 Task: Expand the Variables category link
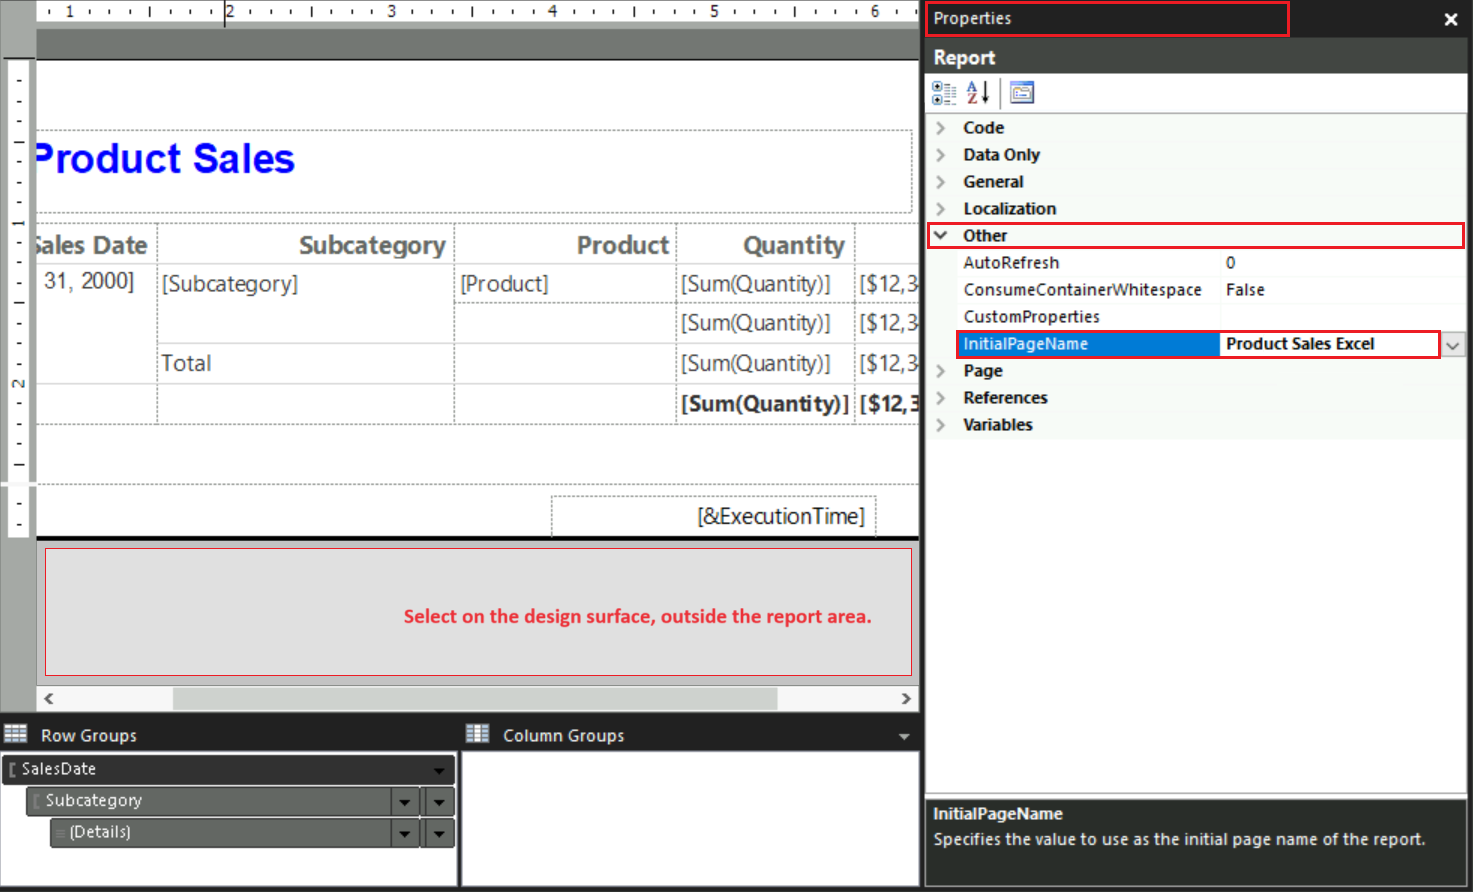coord(941,424)
